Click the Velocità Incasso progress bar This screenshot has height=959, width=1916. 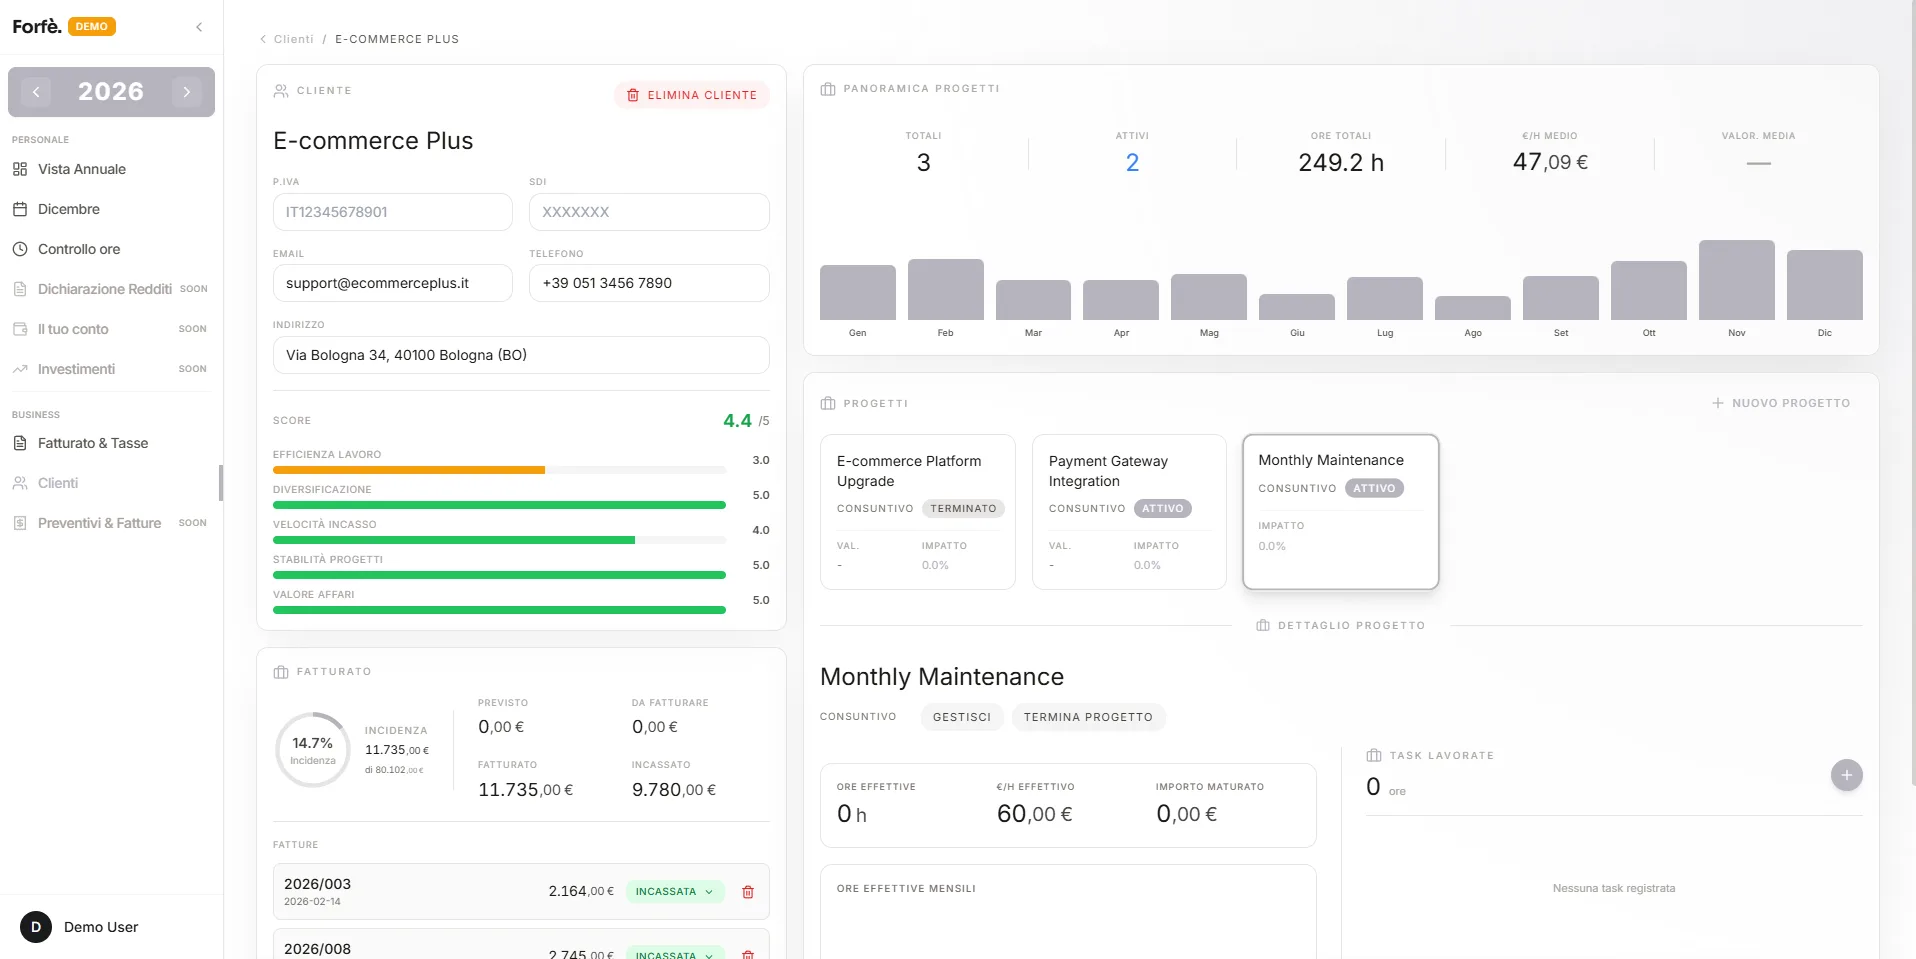[x=454, y=540]
